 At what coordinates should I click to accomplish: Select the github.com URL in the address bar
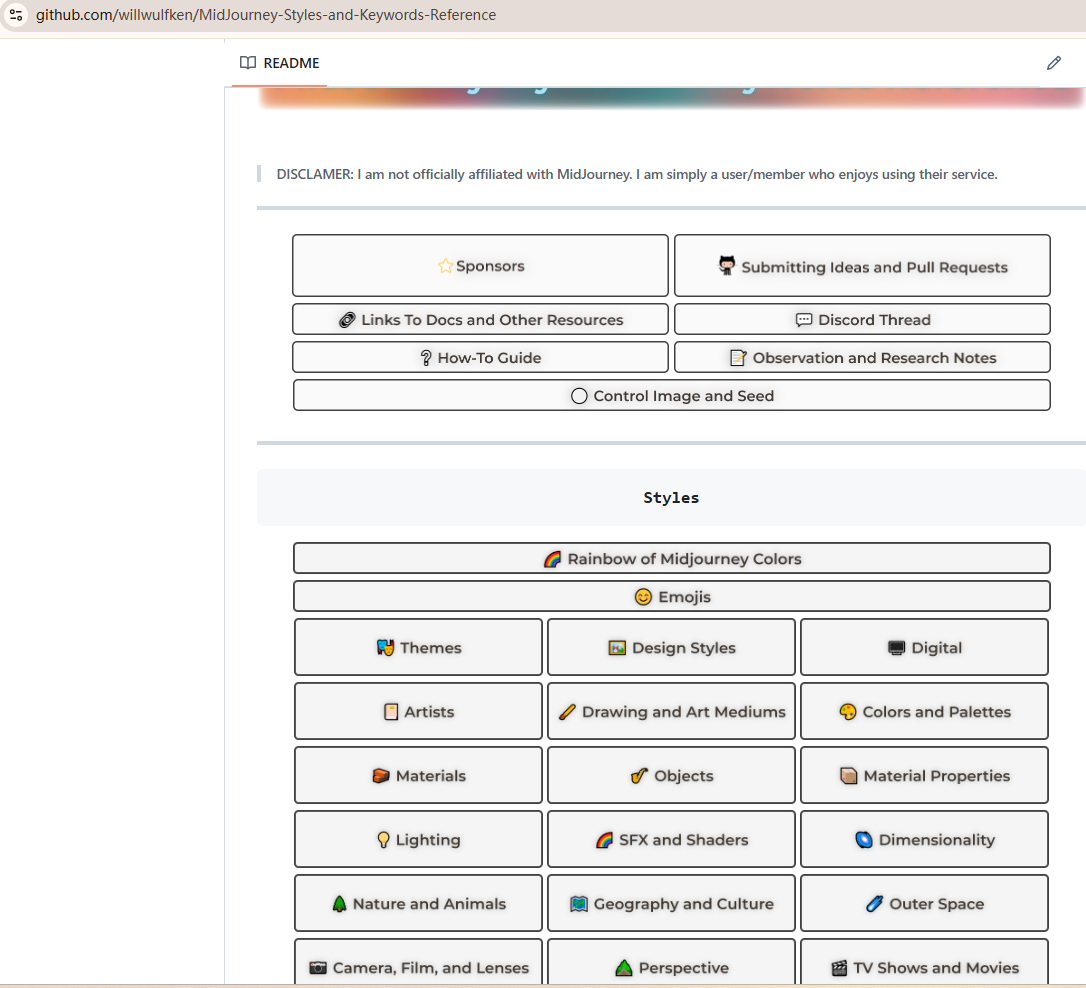point(266,15)
